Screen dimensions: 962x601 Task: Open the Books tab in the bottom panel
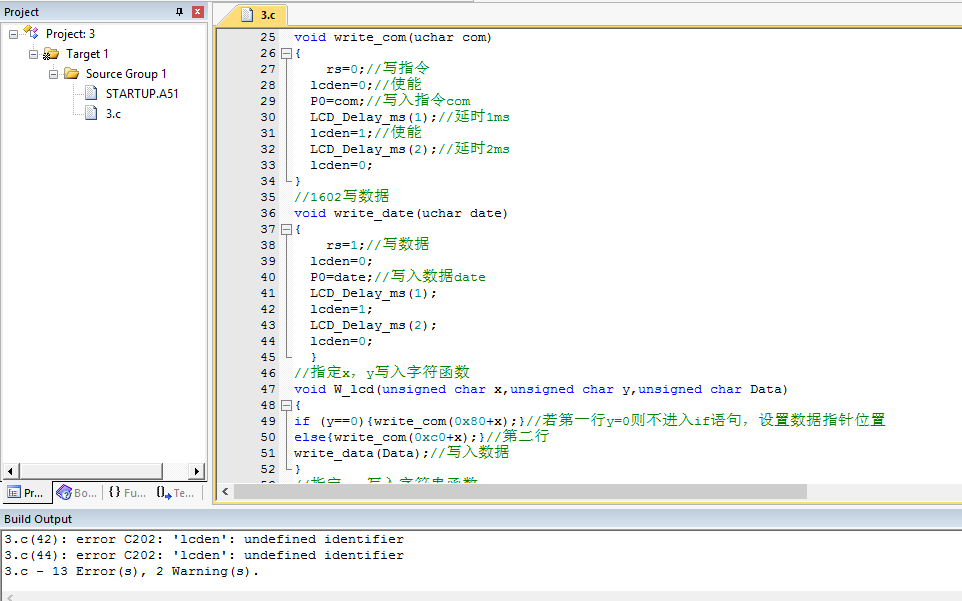click(x=77, y=492)
